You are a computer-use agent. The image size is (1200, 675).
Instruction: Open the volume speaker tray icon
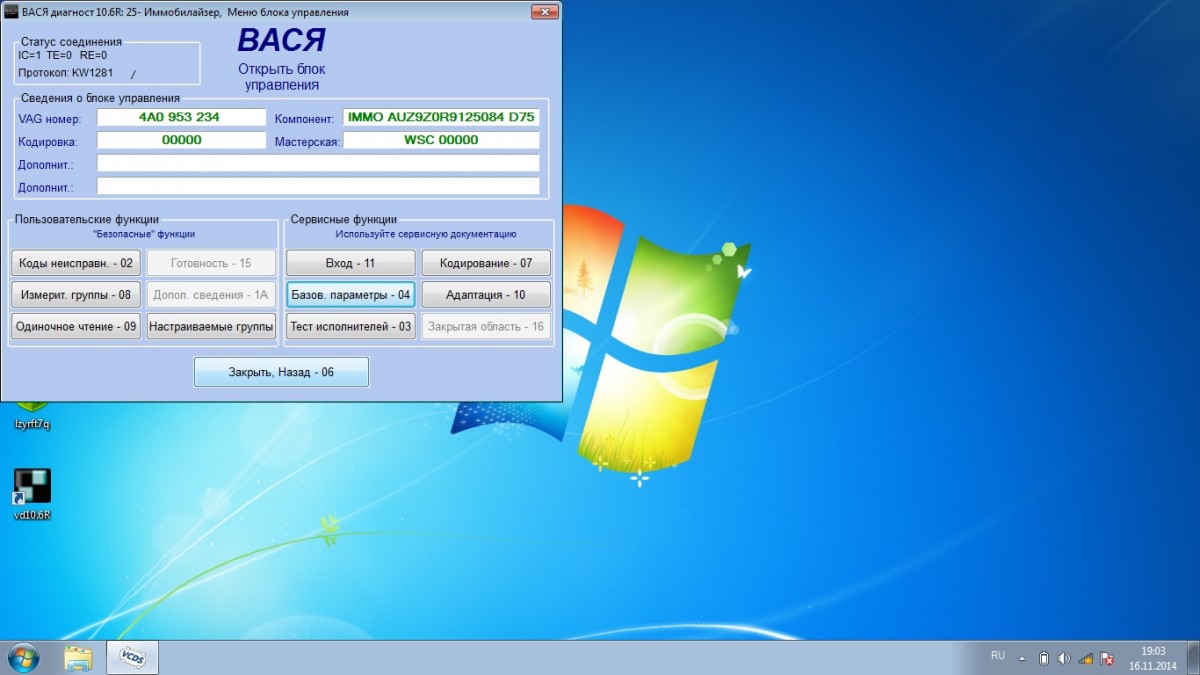coord(1064,658)
